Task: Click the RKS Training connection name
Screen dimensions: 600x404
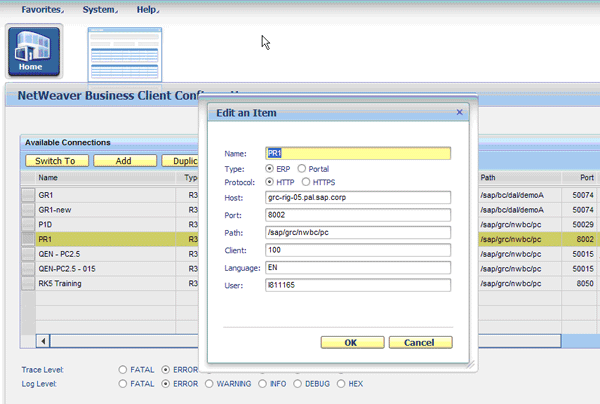Action: click(60, 283)
